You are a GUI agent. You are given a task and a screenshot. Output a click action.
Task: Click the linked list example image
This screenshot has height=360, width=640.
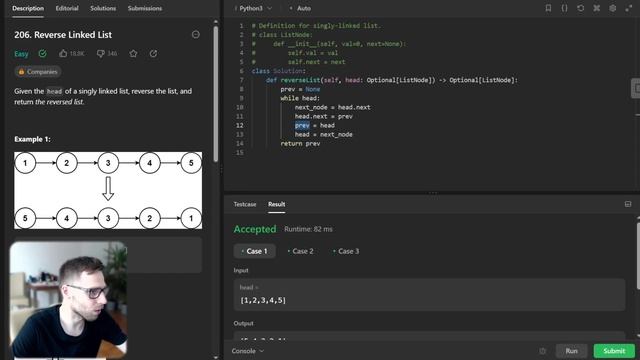click(x=108, y=191)
